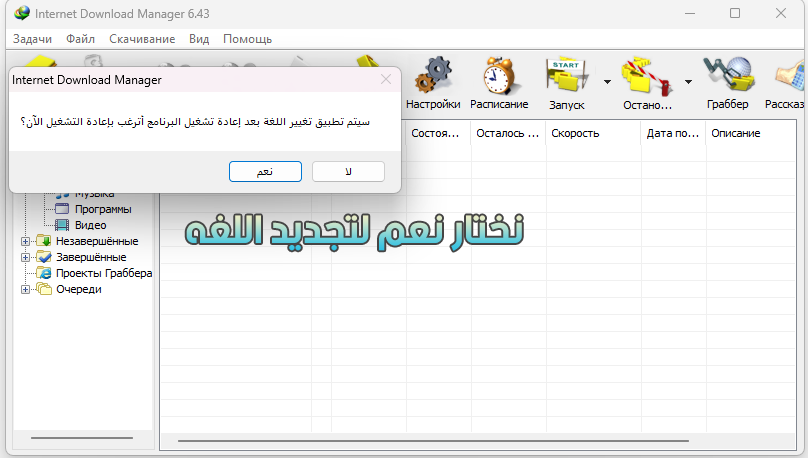Image resolution: width=808 pixels, height=458 pixels.
Task: Click the Программы window icon
Action: [x=62, y=209]
